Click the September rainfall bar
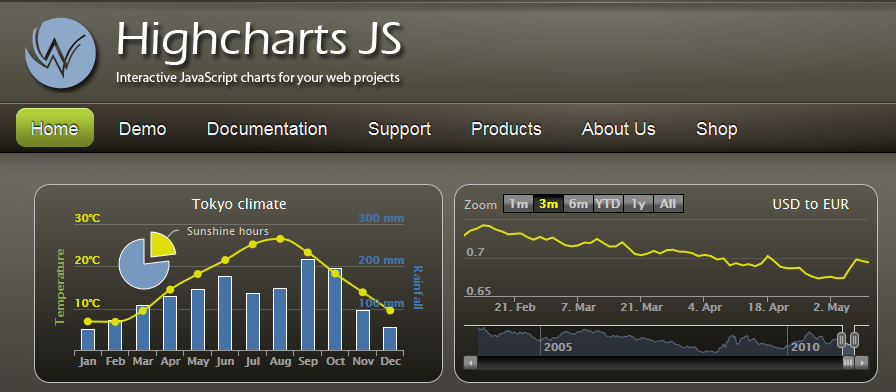 point(307,305)
